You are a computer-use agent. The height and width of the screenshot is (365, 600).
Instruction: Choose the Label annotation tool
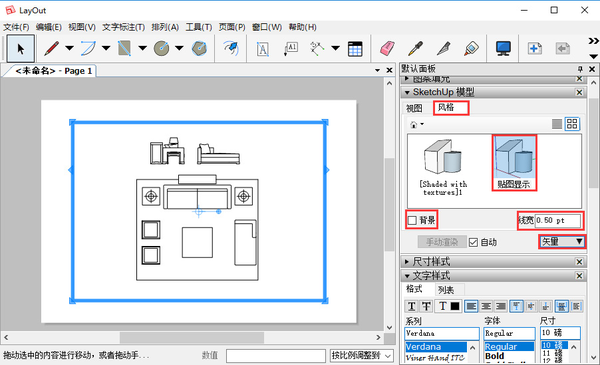(291, 49)
